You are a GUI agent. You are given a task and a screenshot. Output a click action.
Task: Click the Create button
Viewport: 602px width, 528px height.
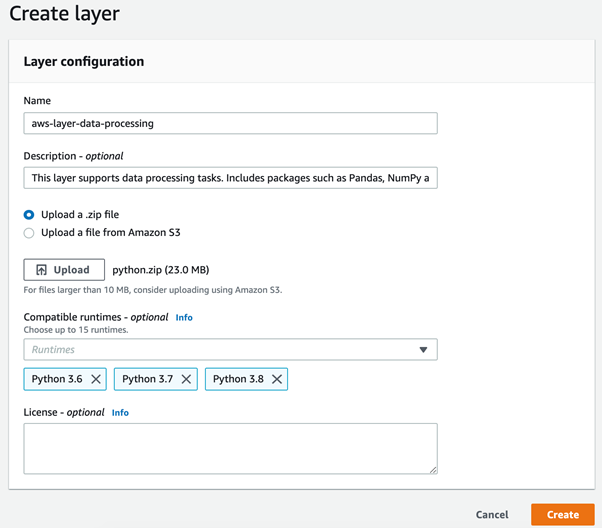[x=563, y=515]
